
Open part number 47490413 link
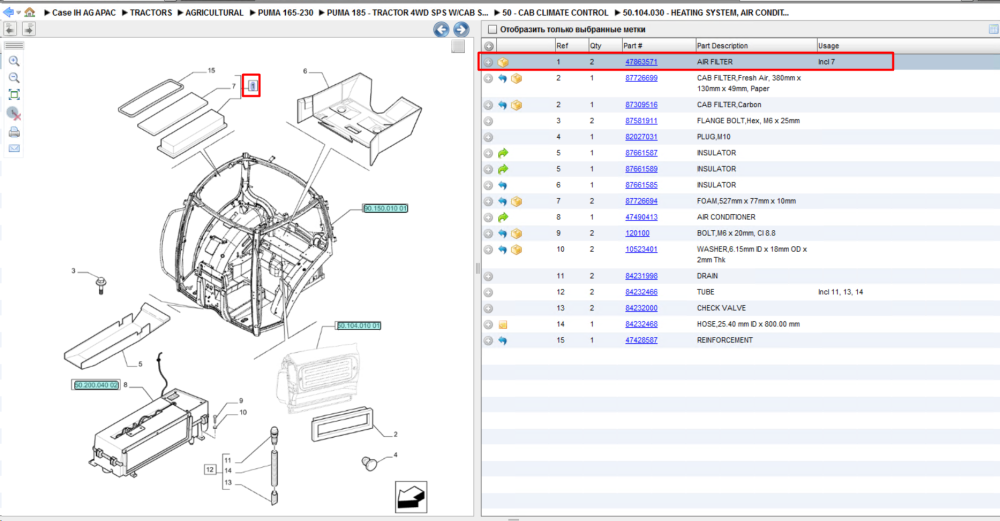point(641,217)
